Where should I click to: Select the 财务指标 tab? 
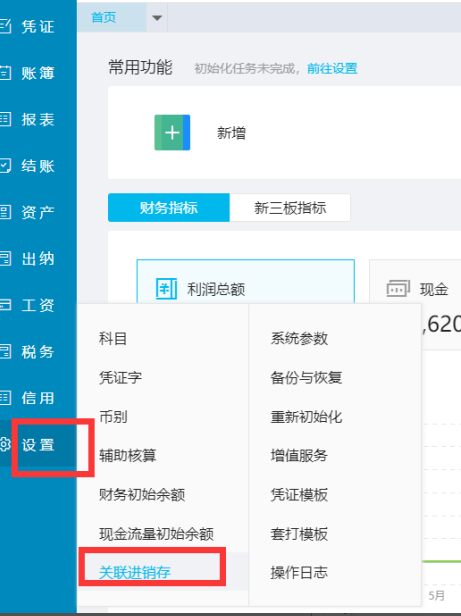click(x=169, y=207)
